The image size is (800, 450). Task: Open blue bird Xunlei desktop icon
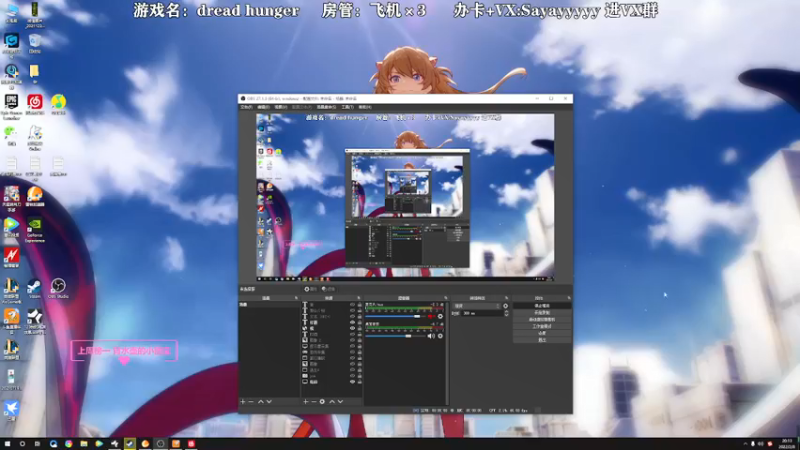[11, 410]
